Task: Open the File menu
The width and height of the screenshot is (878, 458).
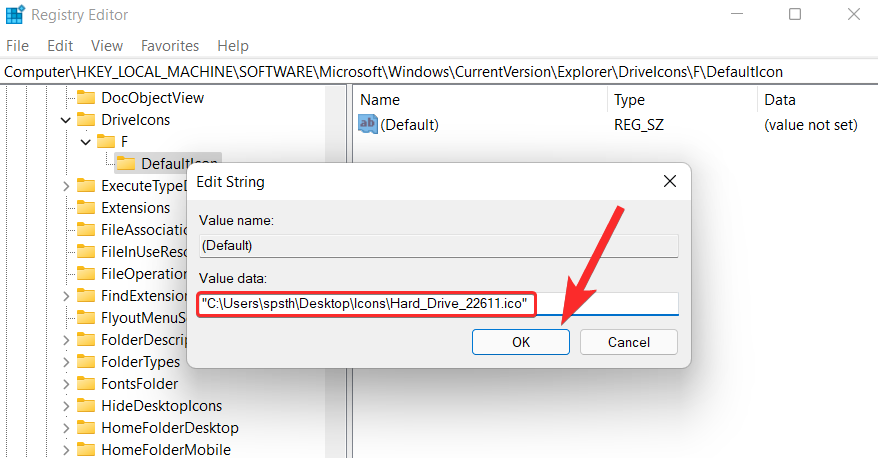Action: point(17,46)
